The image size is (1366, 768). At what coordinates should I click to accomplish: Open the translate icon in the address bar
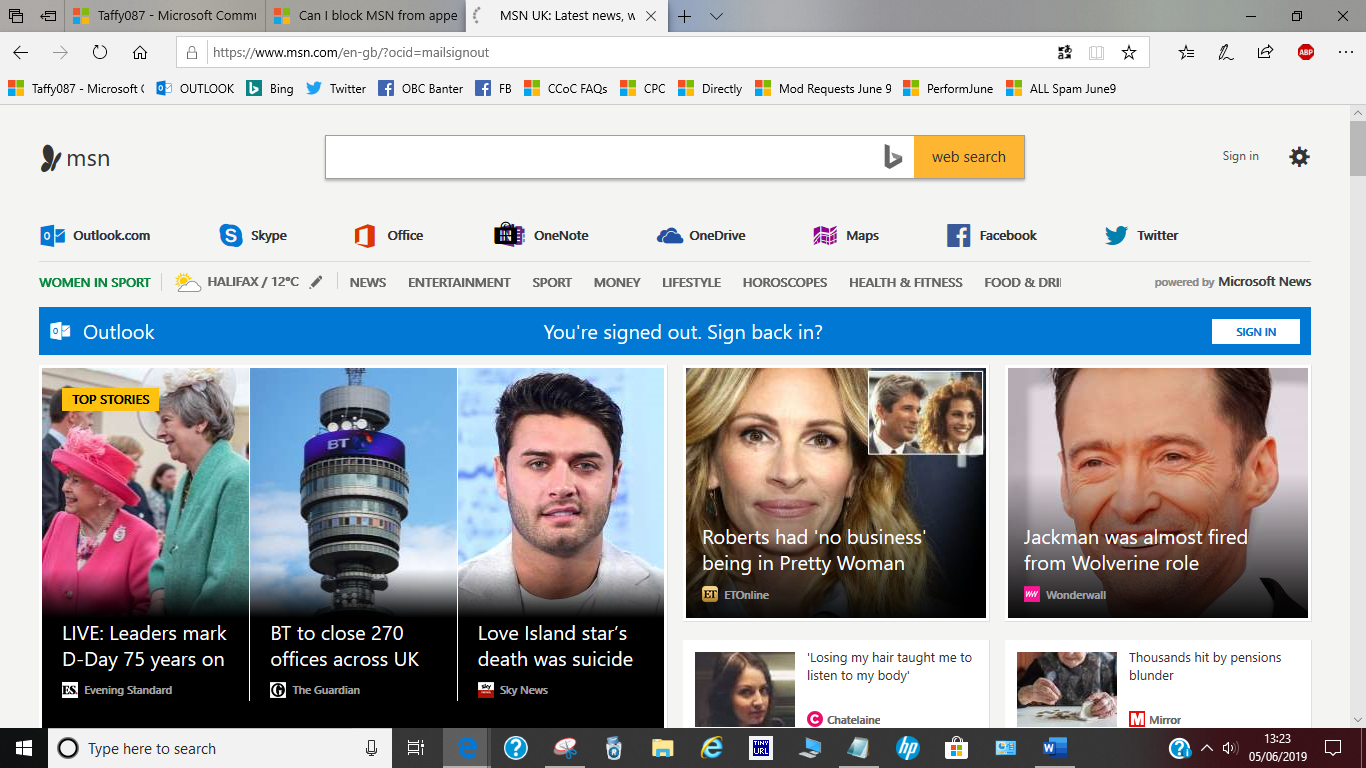point(1064,52)
